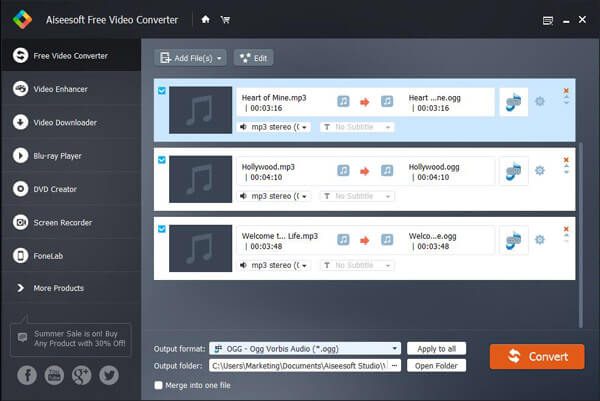Open the Add File(s) dropdown
600x401 pixels.
pos(191,58)
